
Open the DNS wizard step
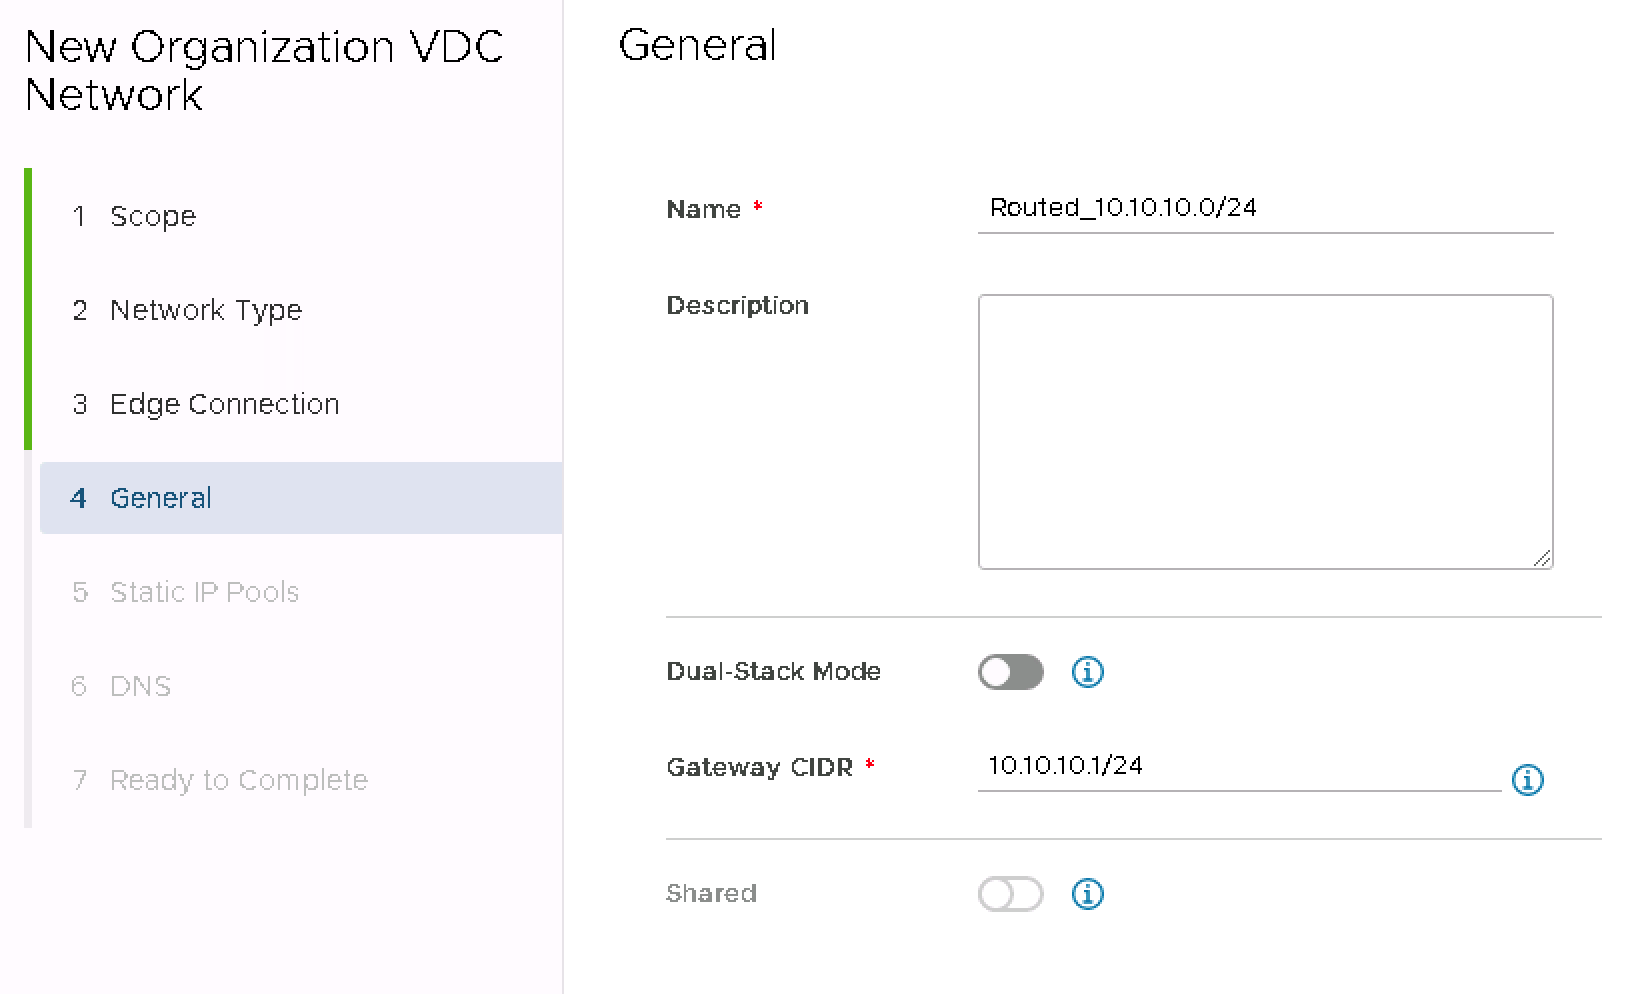(140, 686)
